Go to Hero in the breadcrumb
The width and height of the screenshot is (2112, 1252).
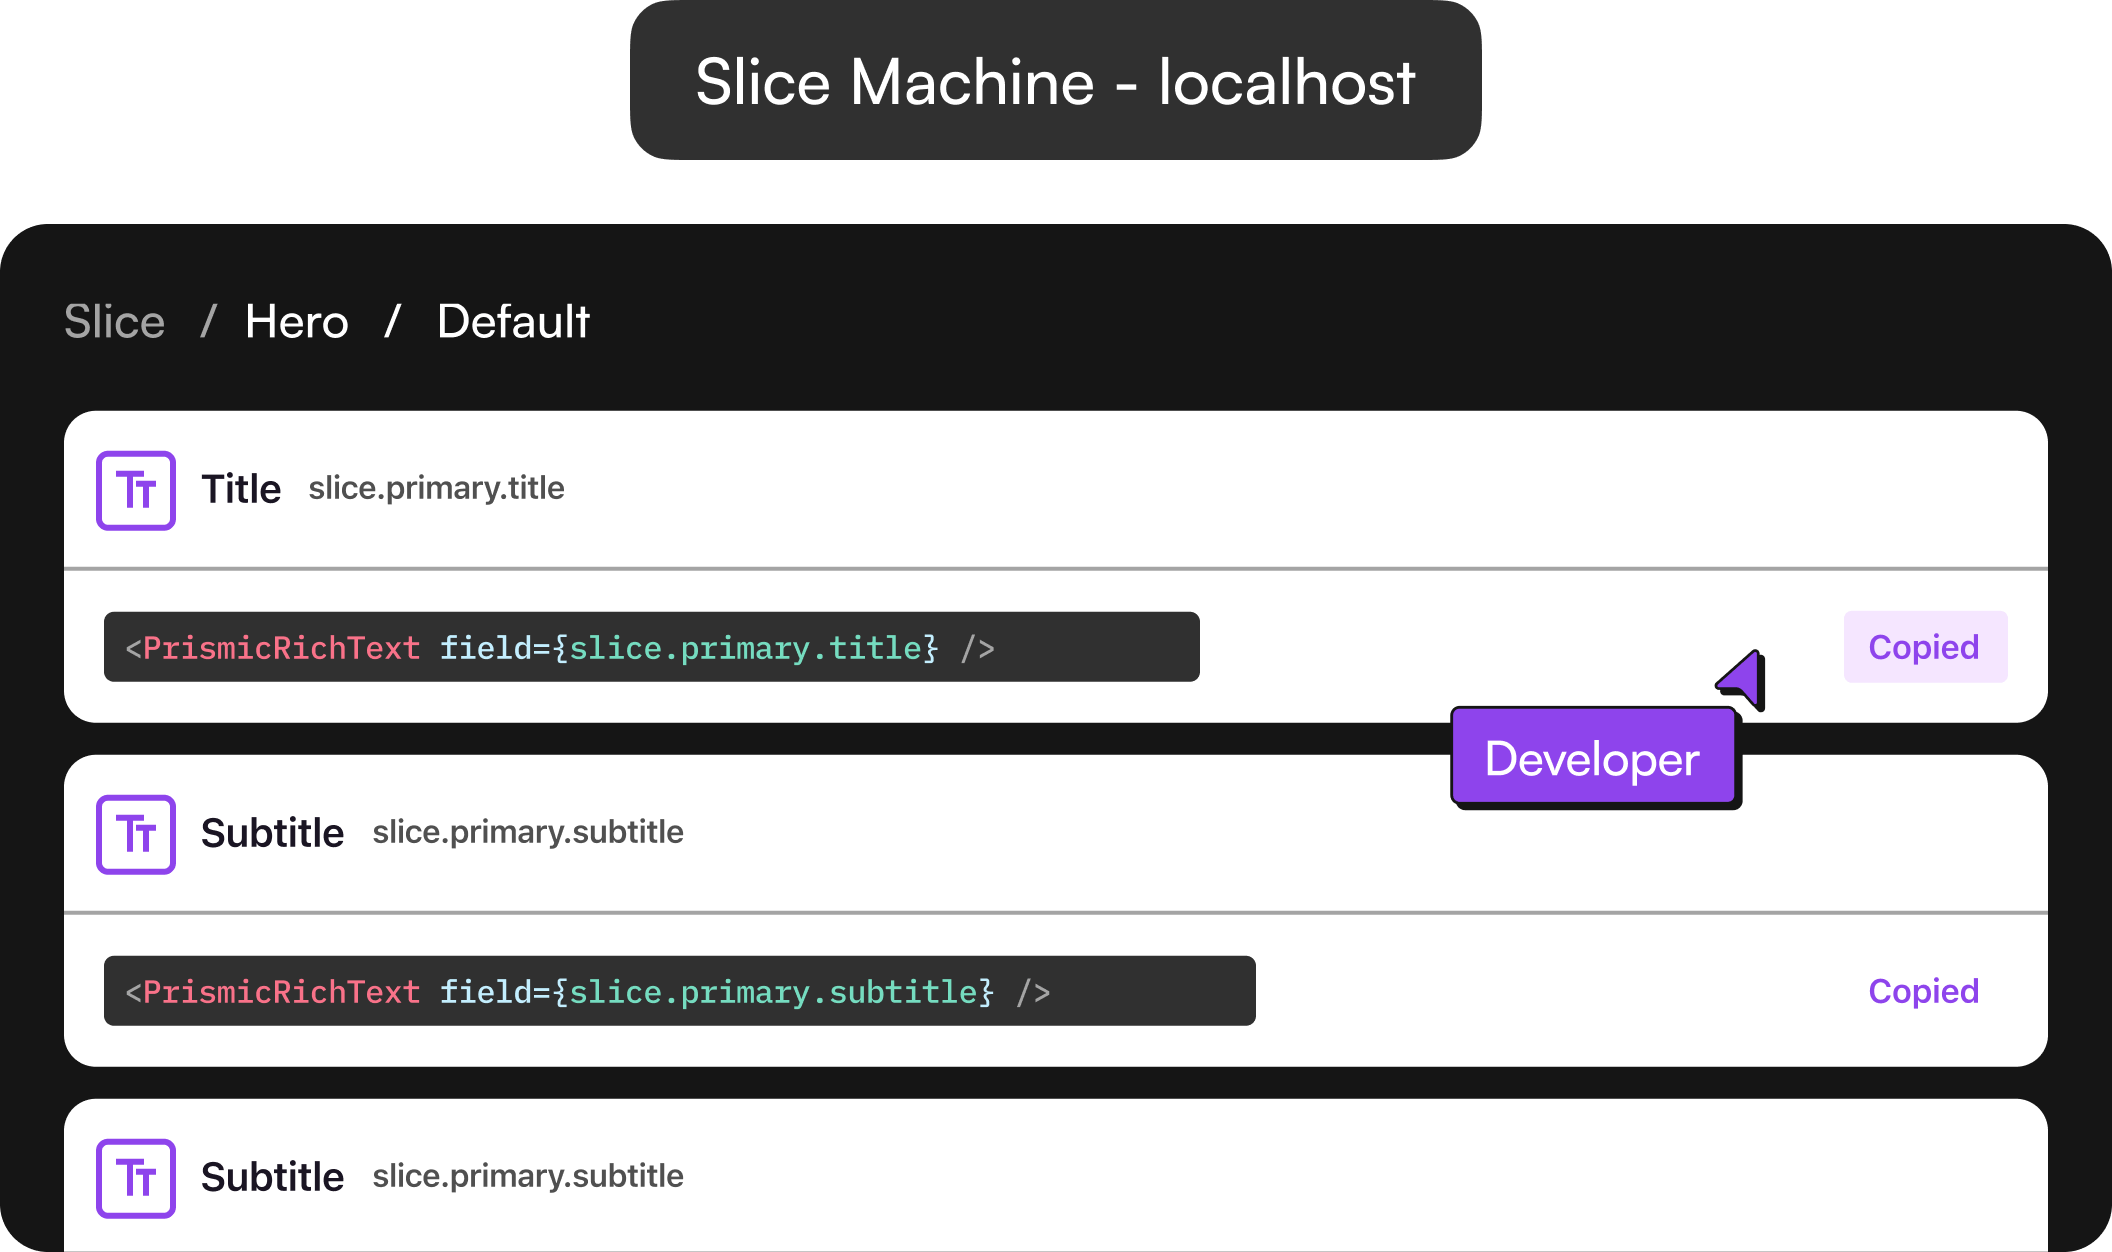[297, 322]
